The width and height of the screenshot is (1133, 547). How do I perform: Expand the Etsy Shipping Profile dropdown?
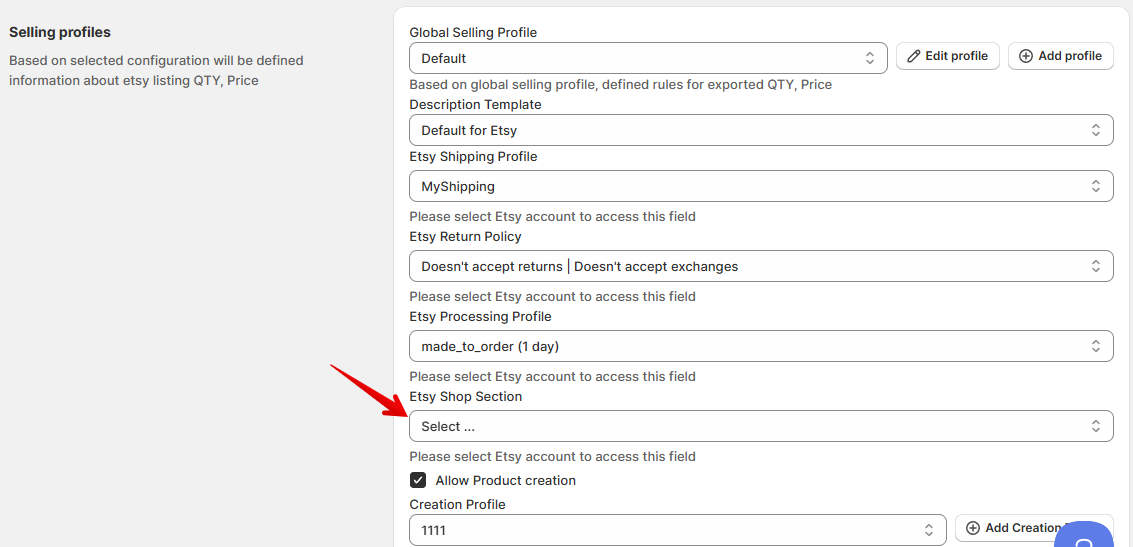tap(760, 186)
